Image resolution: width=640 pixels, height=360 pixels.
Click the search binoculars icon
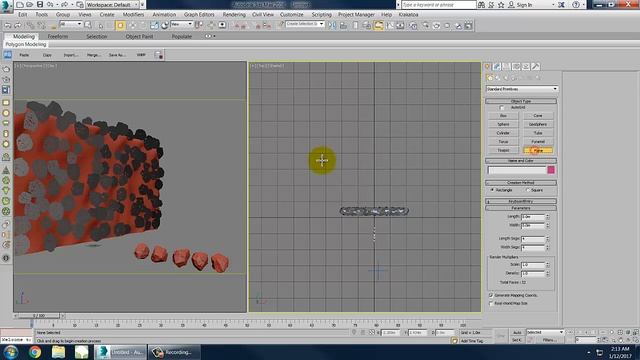[482, 5]
